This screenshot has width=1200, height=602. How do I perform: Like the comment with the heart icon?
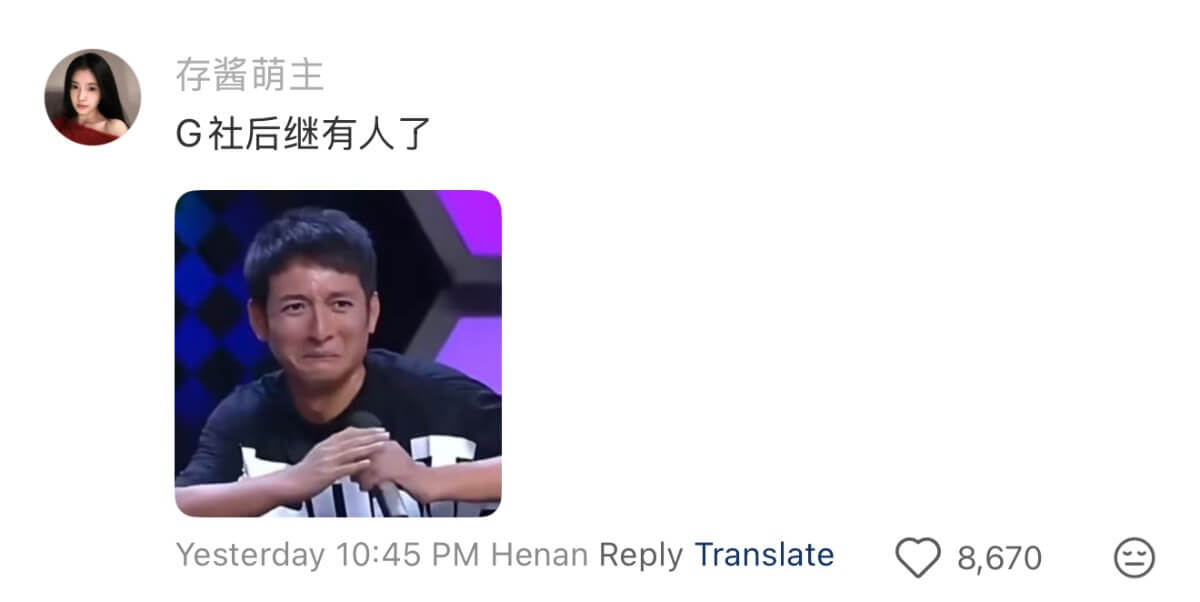[918, 557]
